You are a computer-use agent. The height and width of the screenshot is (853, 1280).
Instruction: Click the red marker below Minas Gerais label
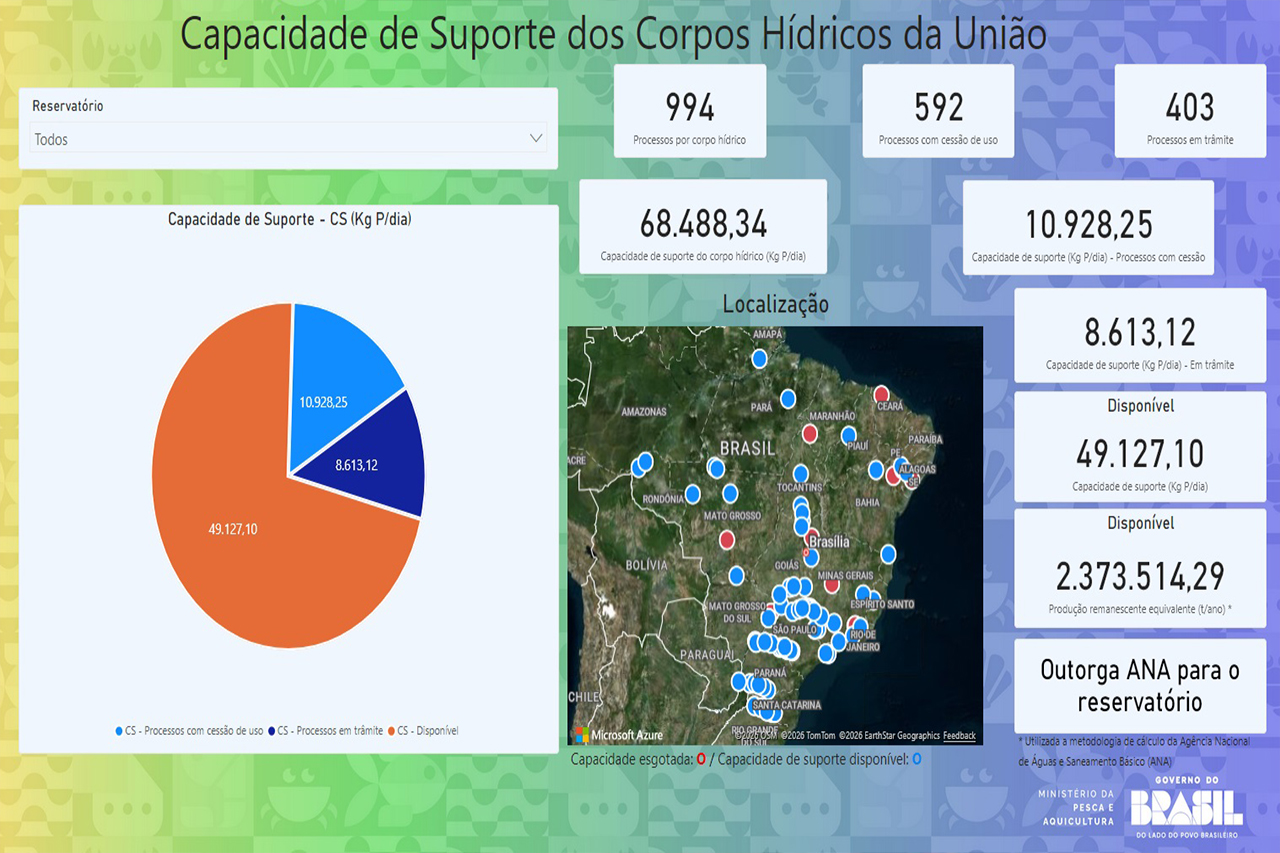831,586
